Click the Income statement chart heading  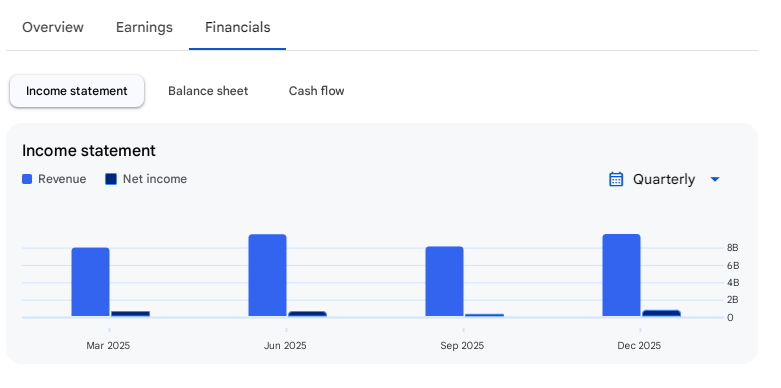(x=89, y=150)
